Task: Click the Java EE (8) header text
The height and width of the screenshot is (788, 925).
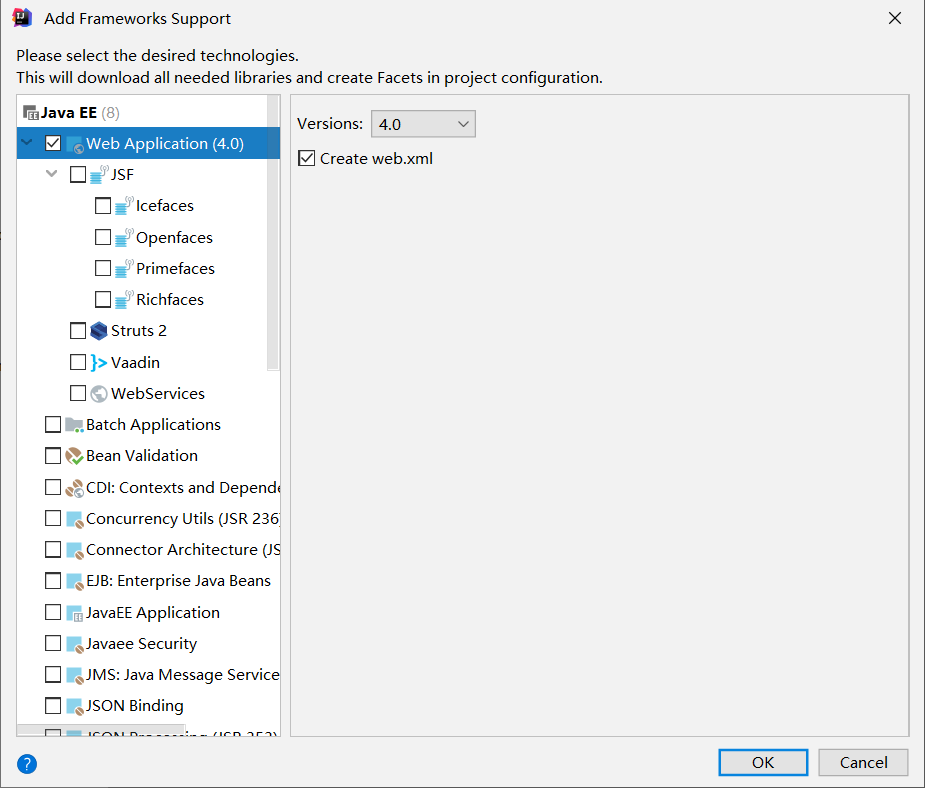Action: point(80,112)
